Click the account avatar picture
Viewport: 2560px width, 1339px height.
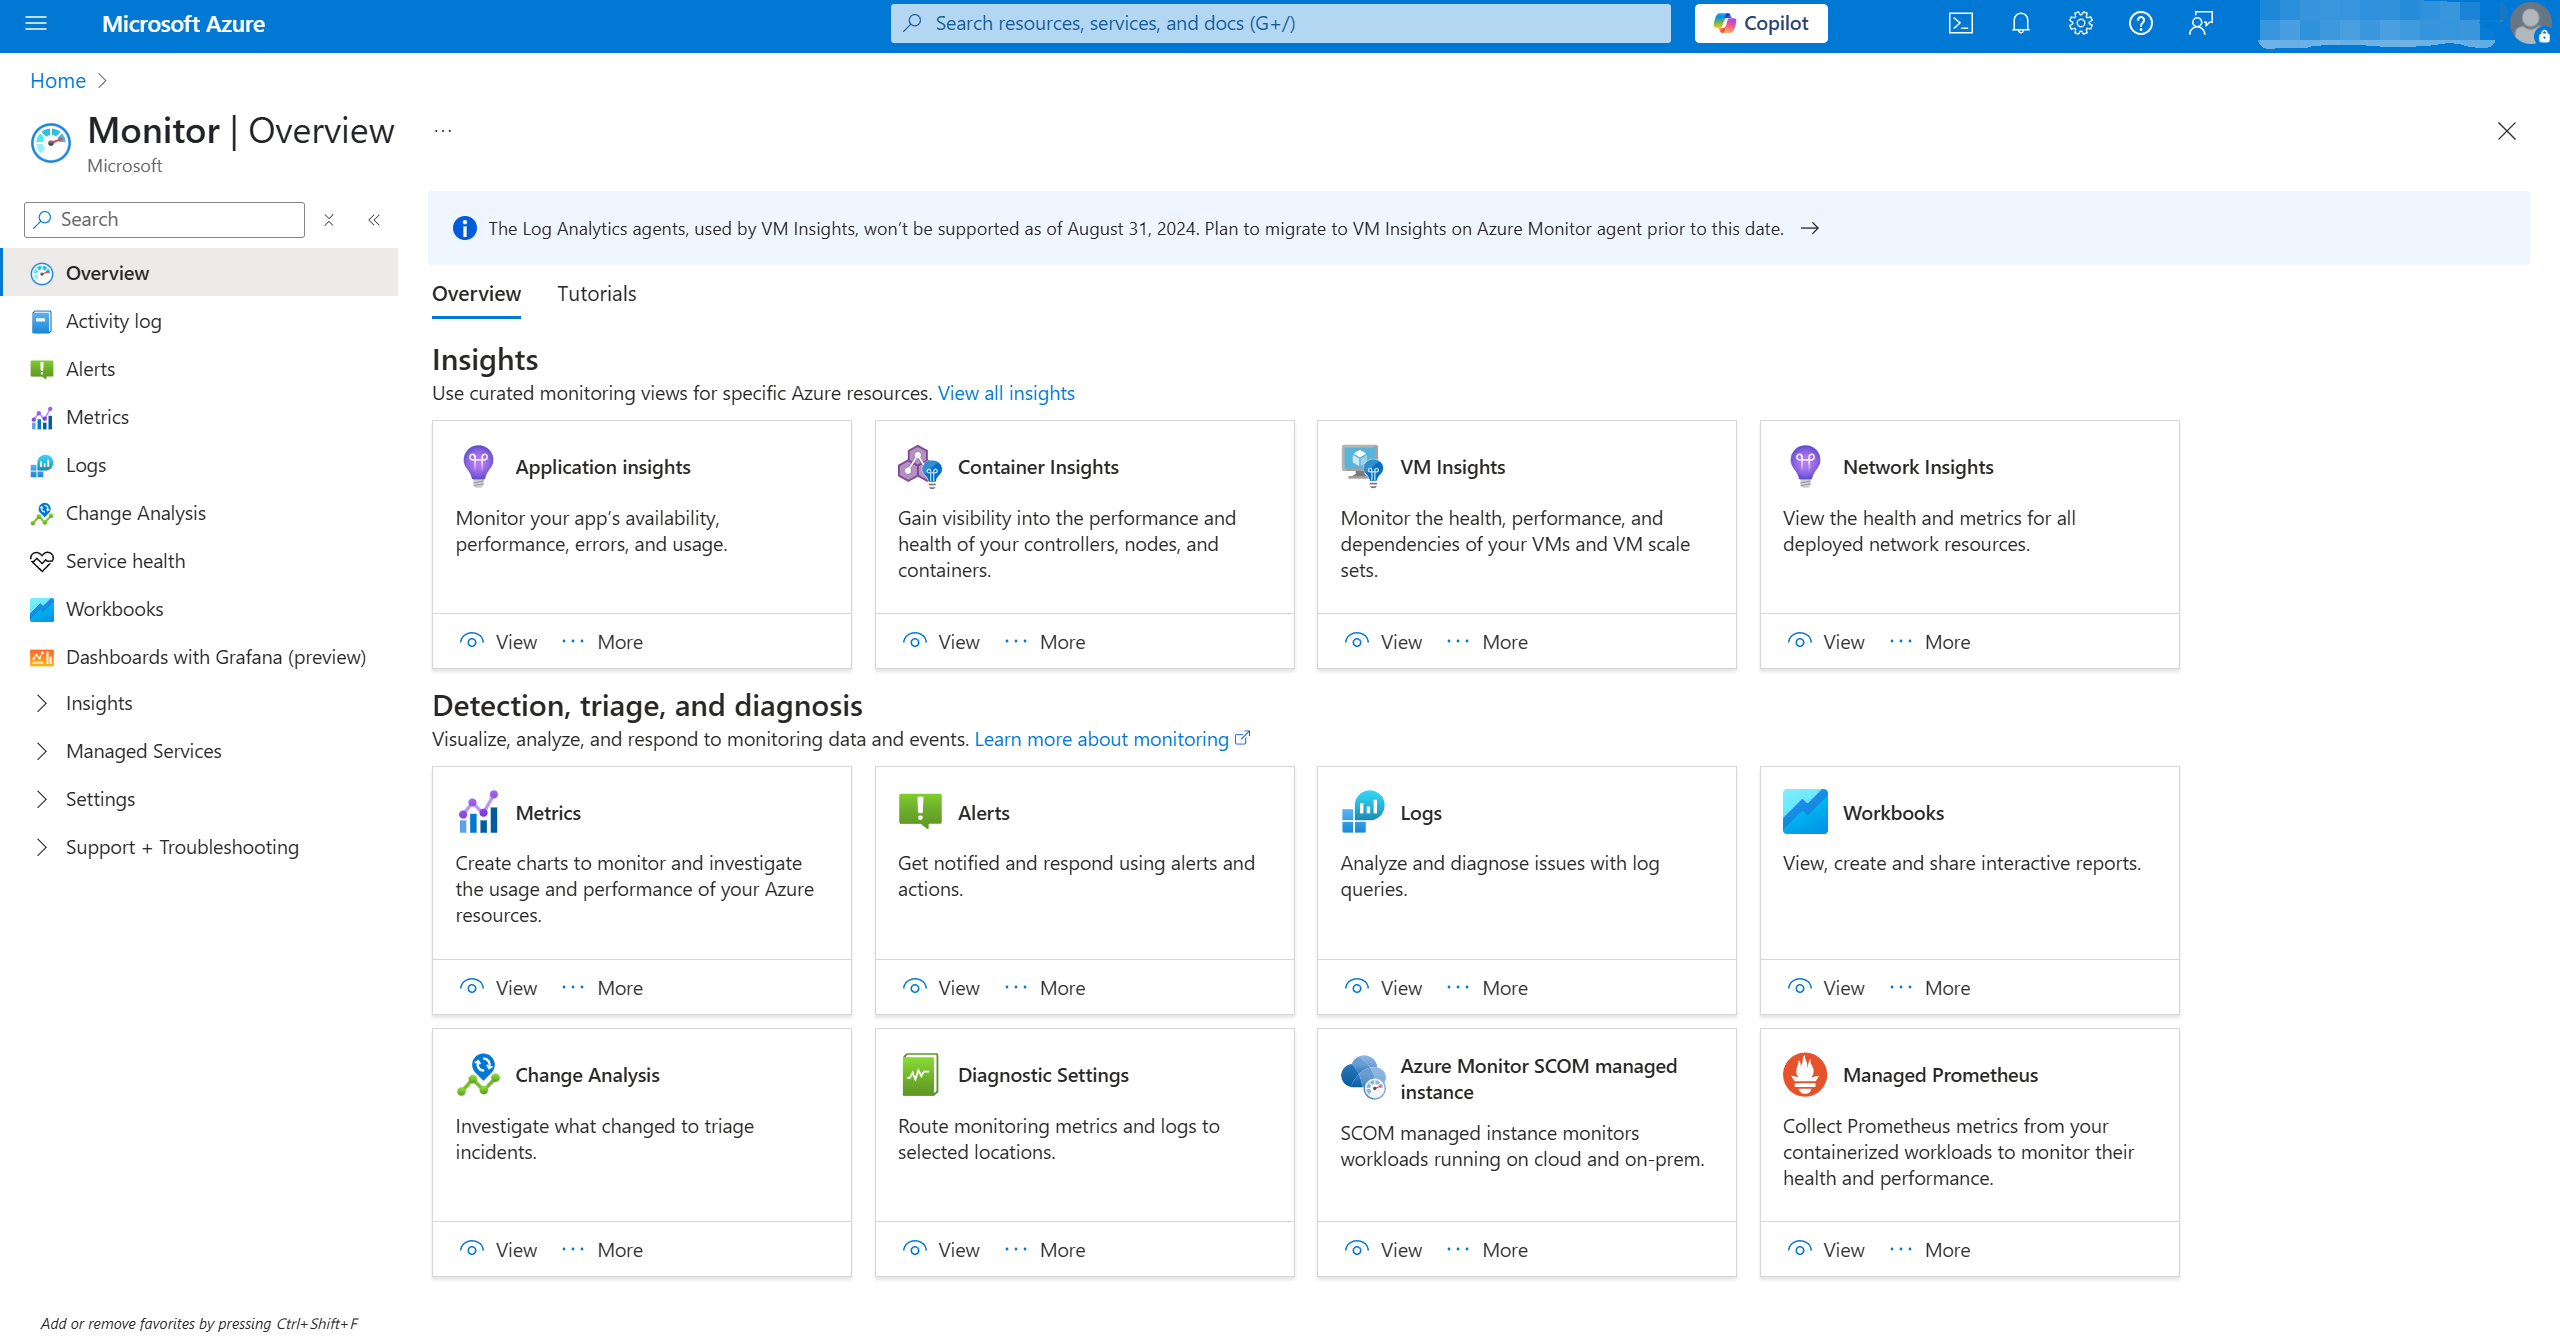(2531, 23)
